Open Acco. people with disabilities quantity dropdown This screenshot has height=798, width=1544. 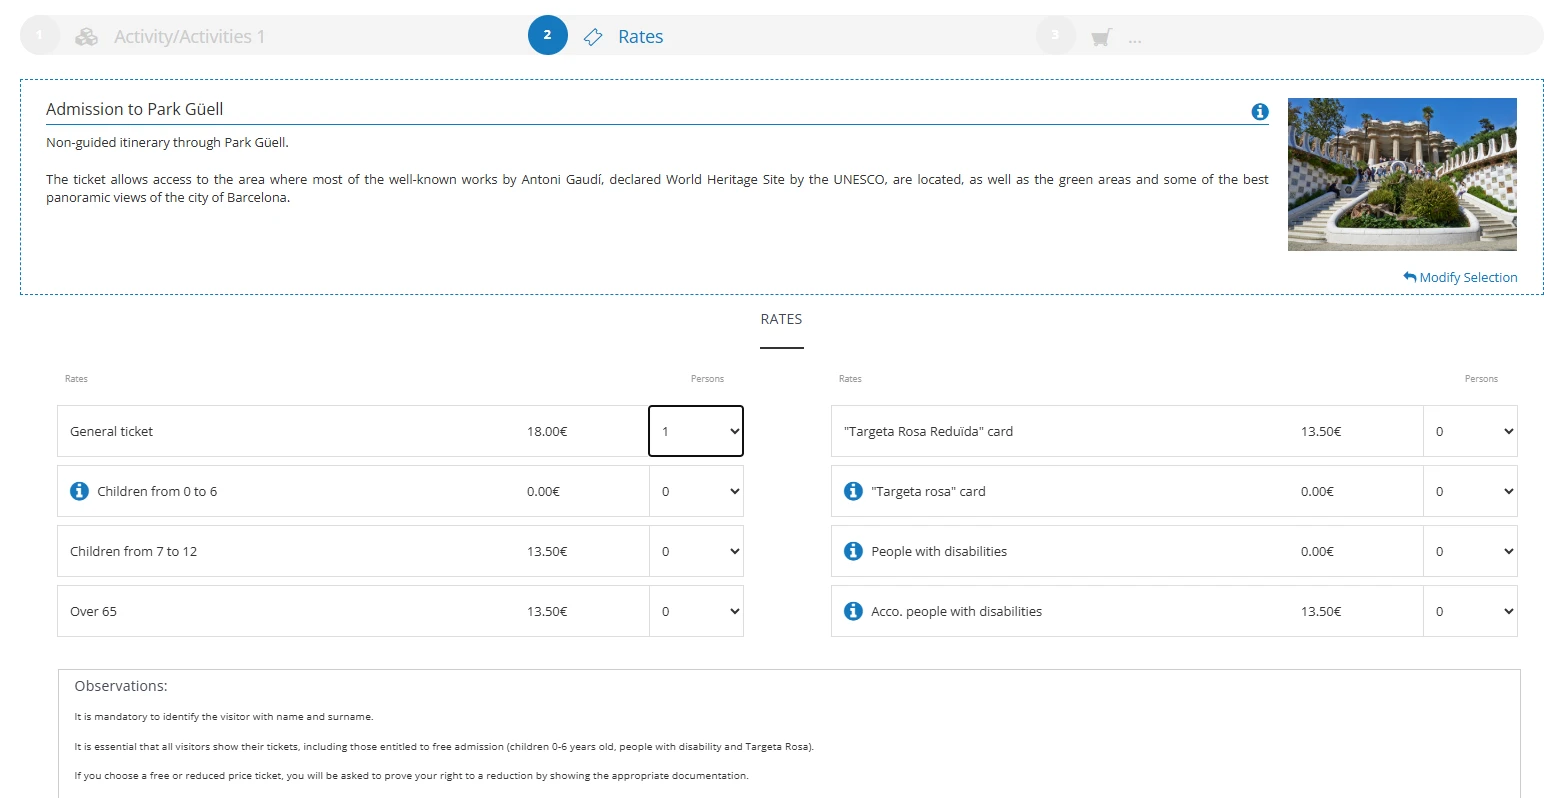click(1470, 611)
